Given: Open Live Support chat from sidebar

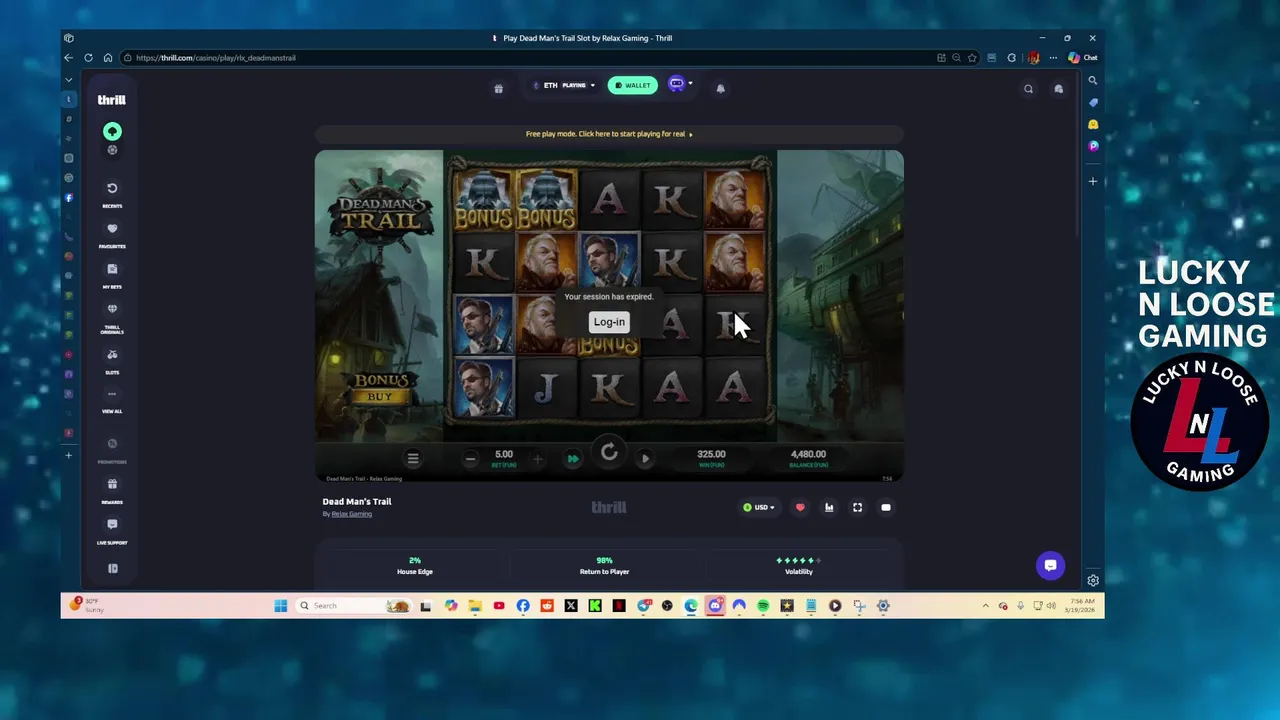Looking at the screenshot, I should point(112,530).
